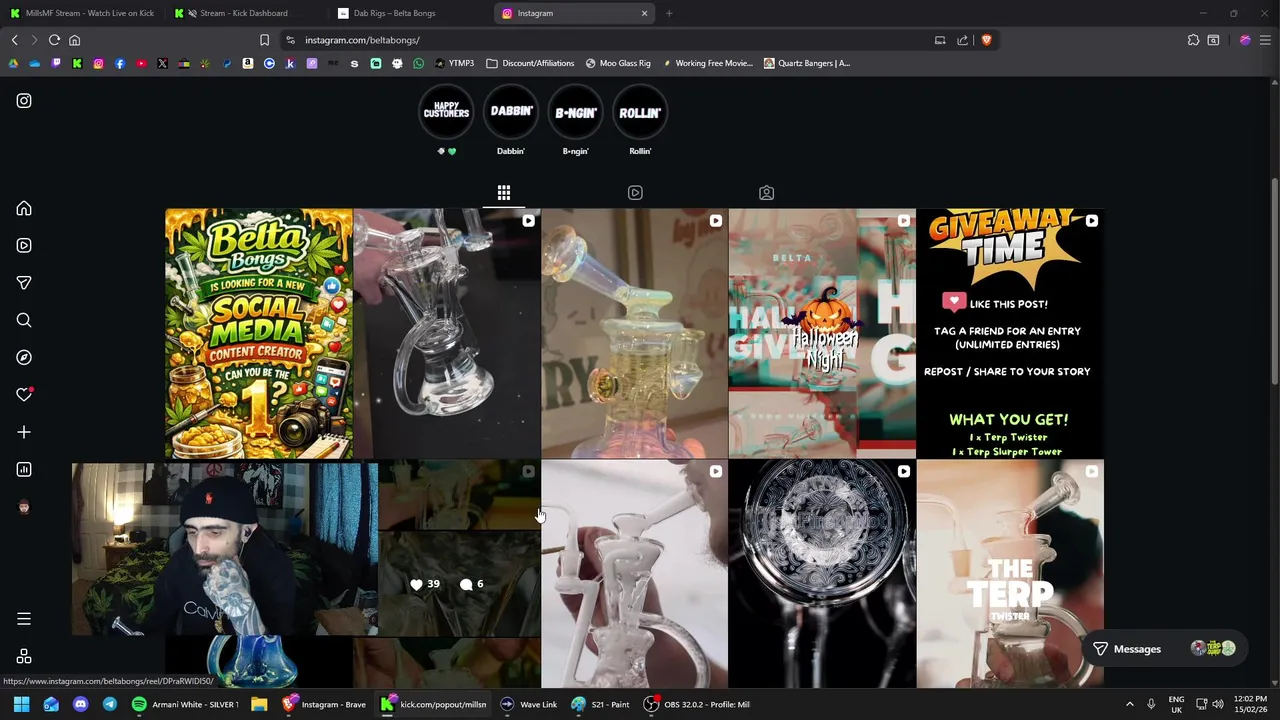Go to the browser home page
This screenshot has width=1280, height=720.
click(x=74, y=40)
